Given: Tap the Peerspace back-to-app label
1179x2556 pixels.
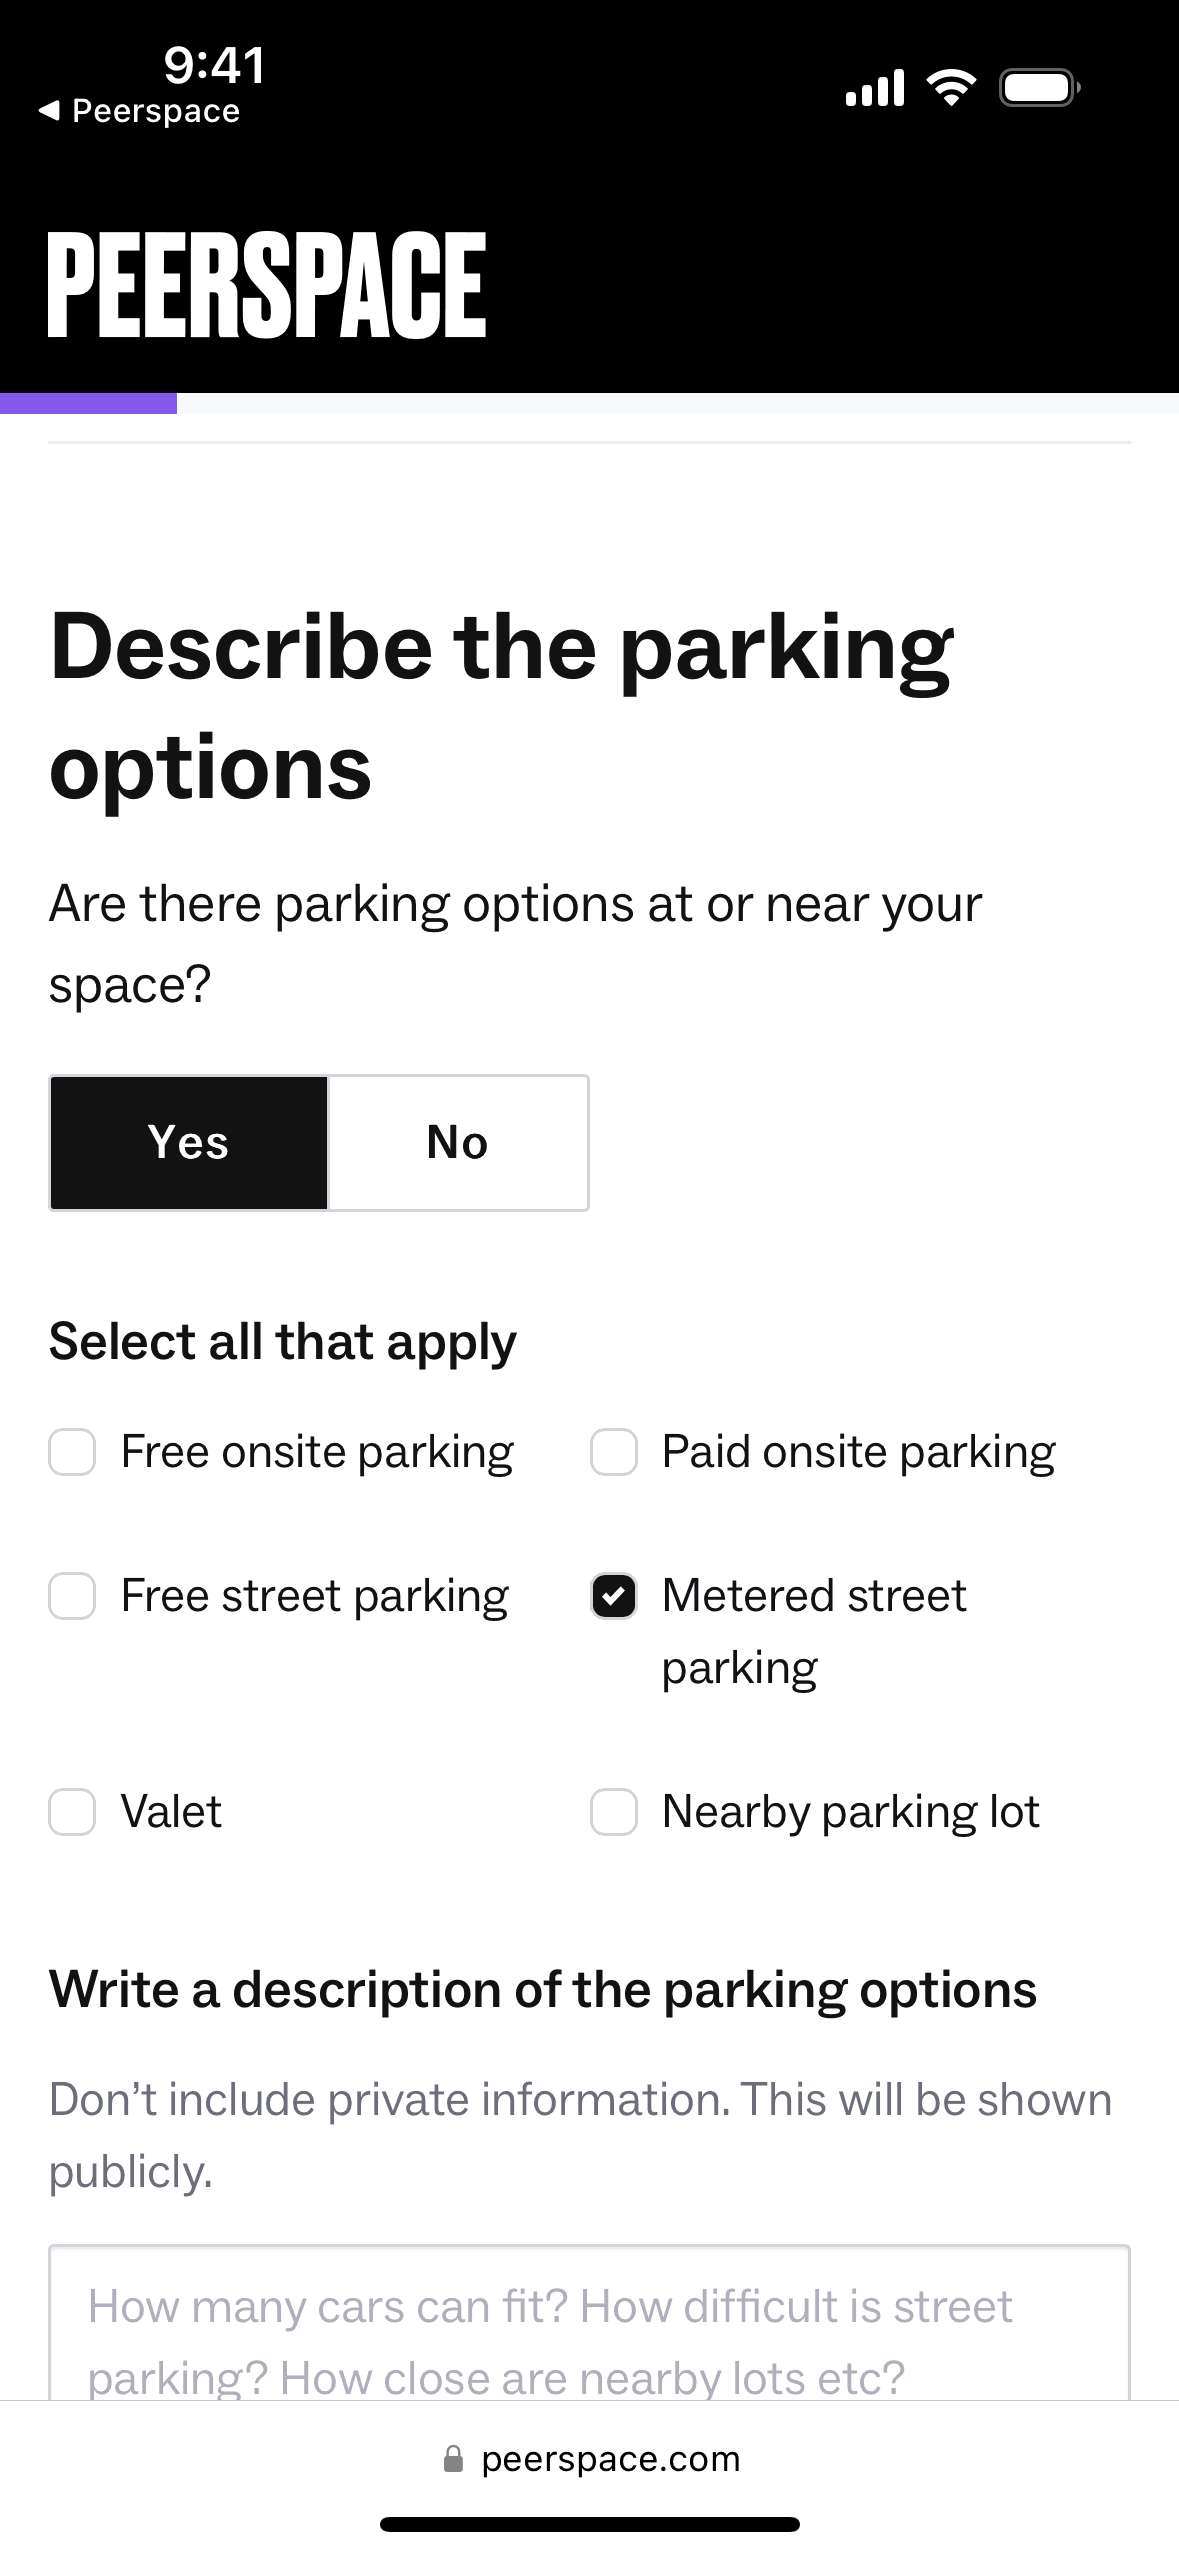Looking at the screenshot, I should point(156,111).
